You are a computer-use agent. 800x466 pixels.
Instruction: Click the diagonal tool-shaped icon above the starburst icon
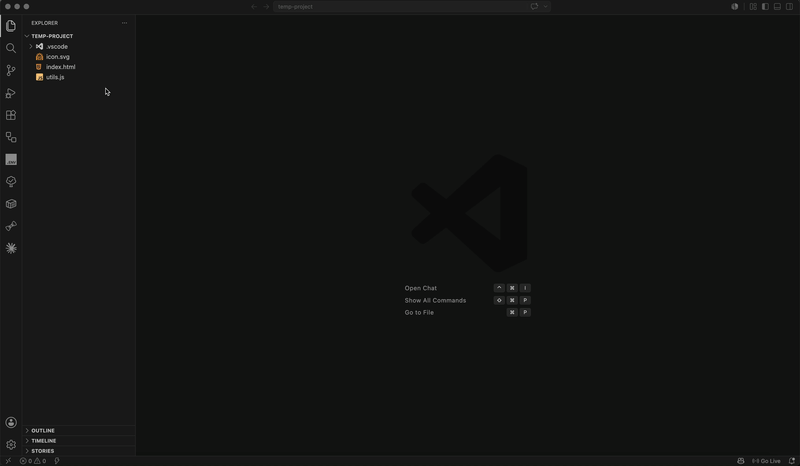(x=11, y=226)
